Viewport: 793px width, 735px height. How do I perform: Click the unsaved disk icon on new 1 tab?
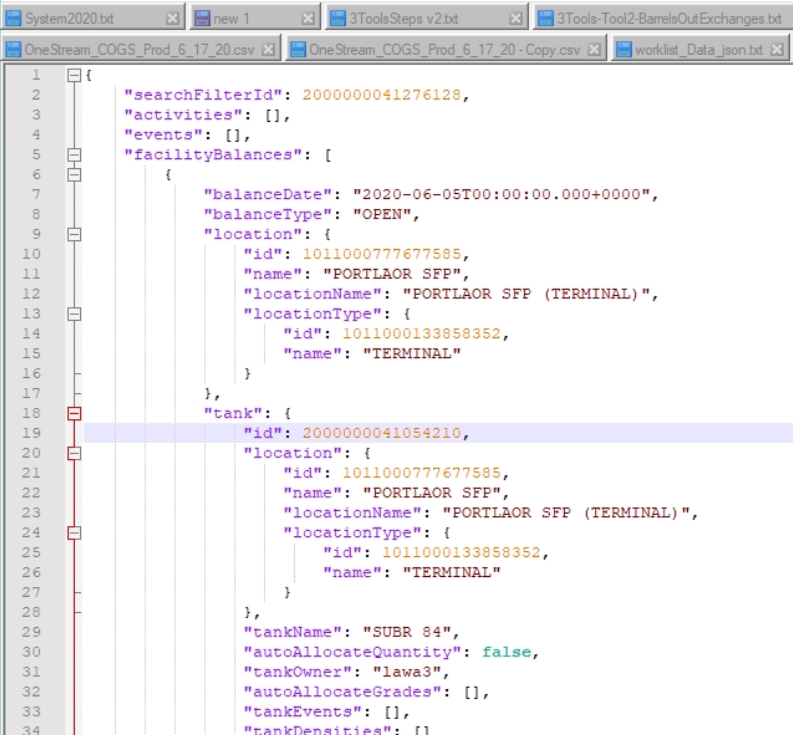click(202, 19)
